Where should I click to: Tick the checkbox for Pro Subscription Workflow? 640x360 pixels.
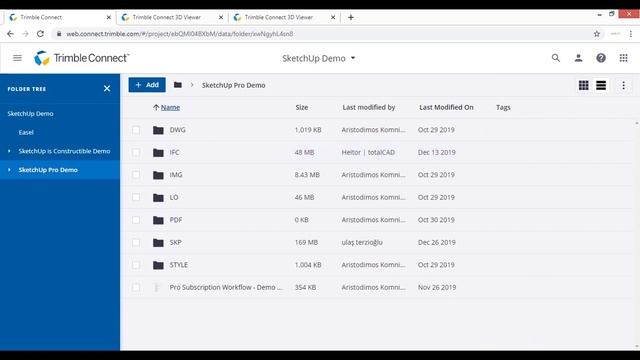pyautogui.click(x=136, y=287)
